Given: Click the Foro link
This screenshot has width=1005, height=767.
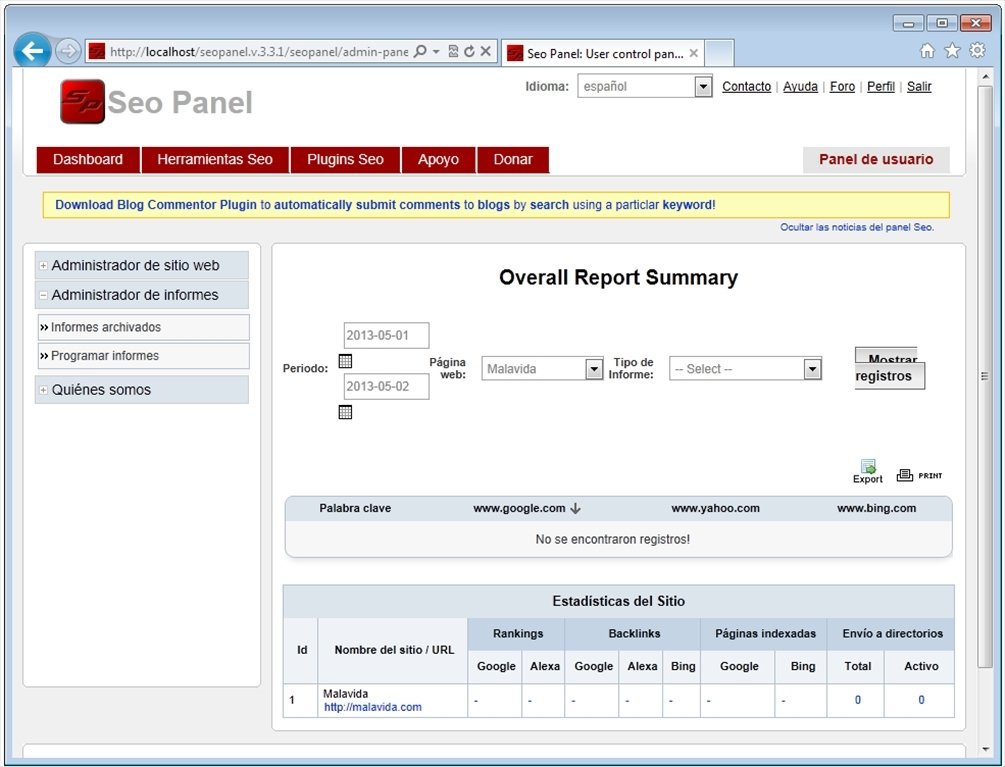Looking at the screenshot, I should (842, 87).
